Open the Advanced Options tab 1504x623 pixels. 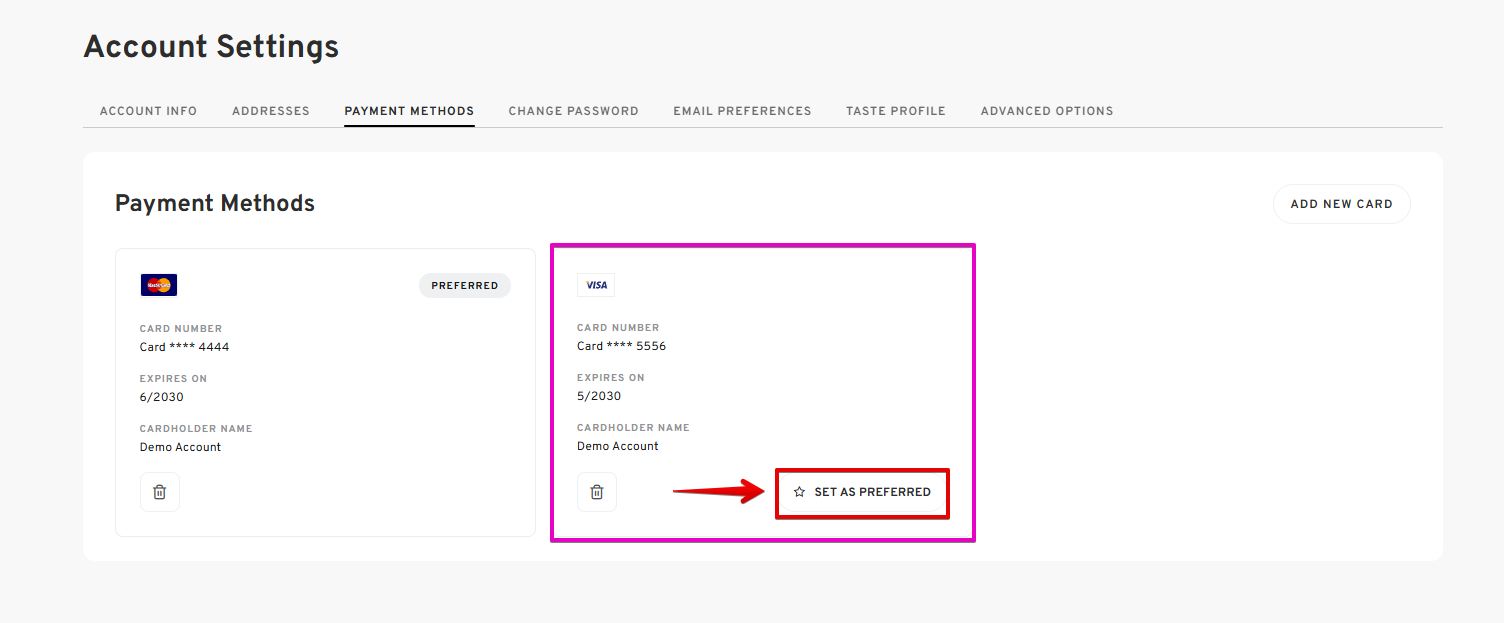click(1046, 111)
